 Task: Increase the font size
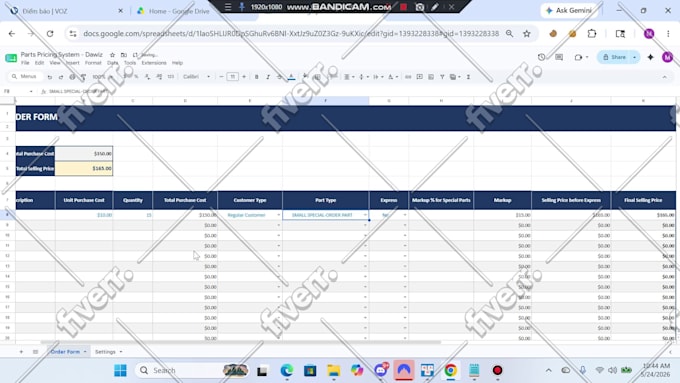(x=244, y=77)
